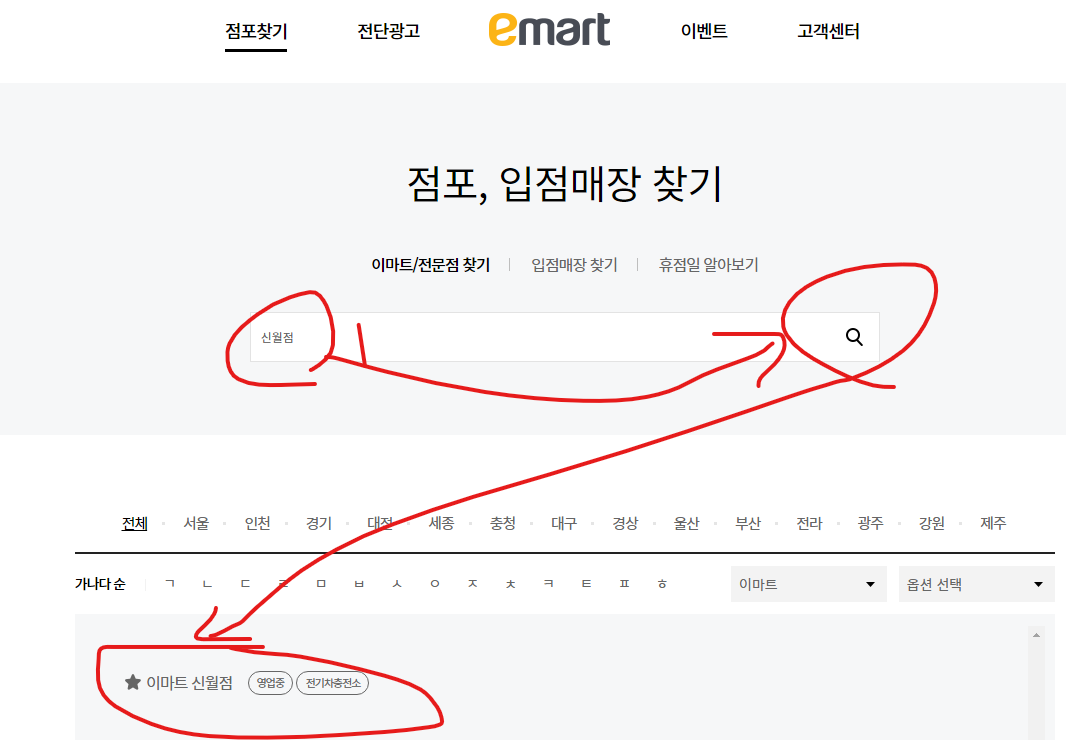
Task: Open the 점포찾기 menu
Action: click(x=256, y=31)
